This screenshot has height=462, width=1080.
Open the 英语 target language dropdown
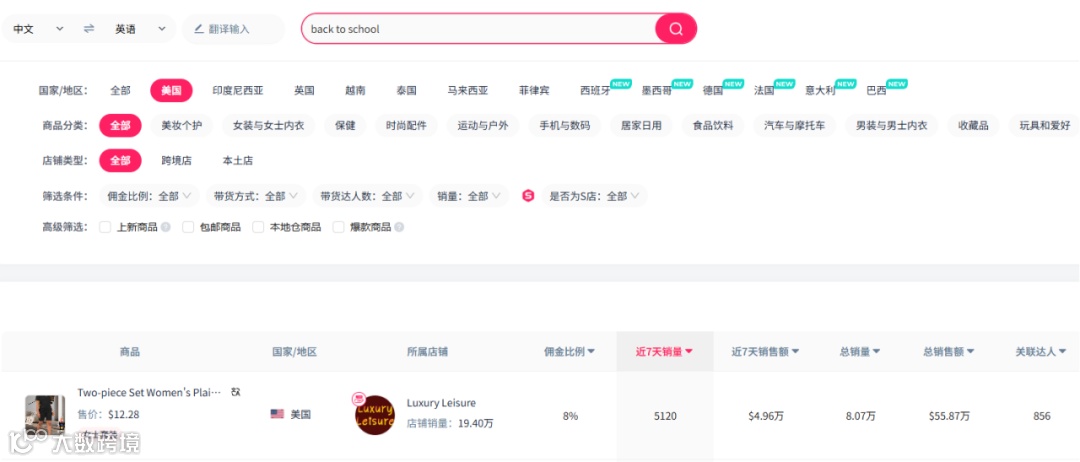[x=141, y=29]
